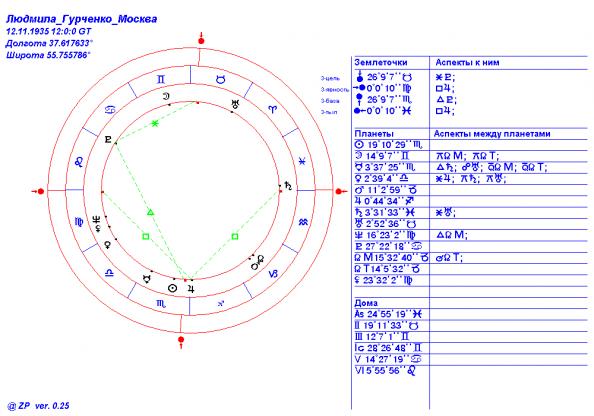The height and width of the screenshot is (416, 594).
Task: Click the Virgo glyph in the zodiac ring
Action: click(x=79, y=222)
